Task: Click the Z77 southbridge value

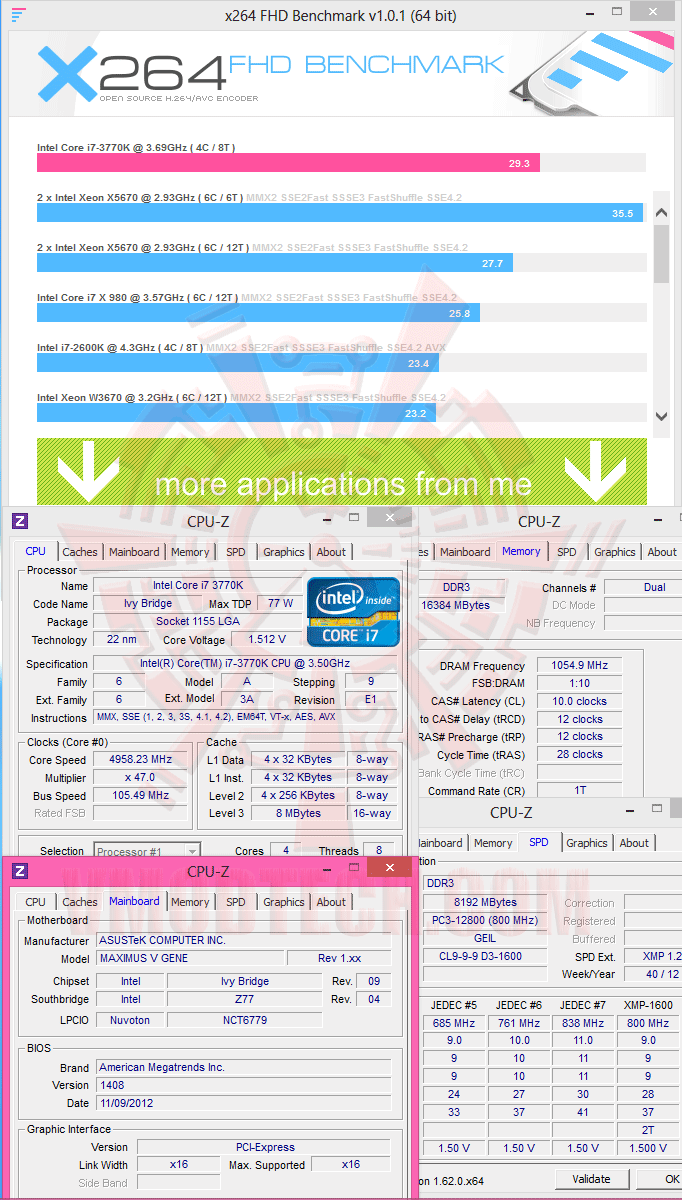Action: (x=245, y=999)
